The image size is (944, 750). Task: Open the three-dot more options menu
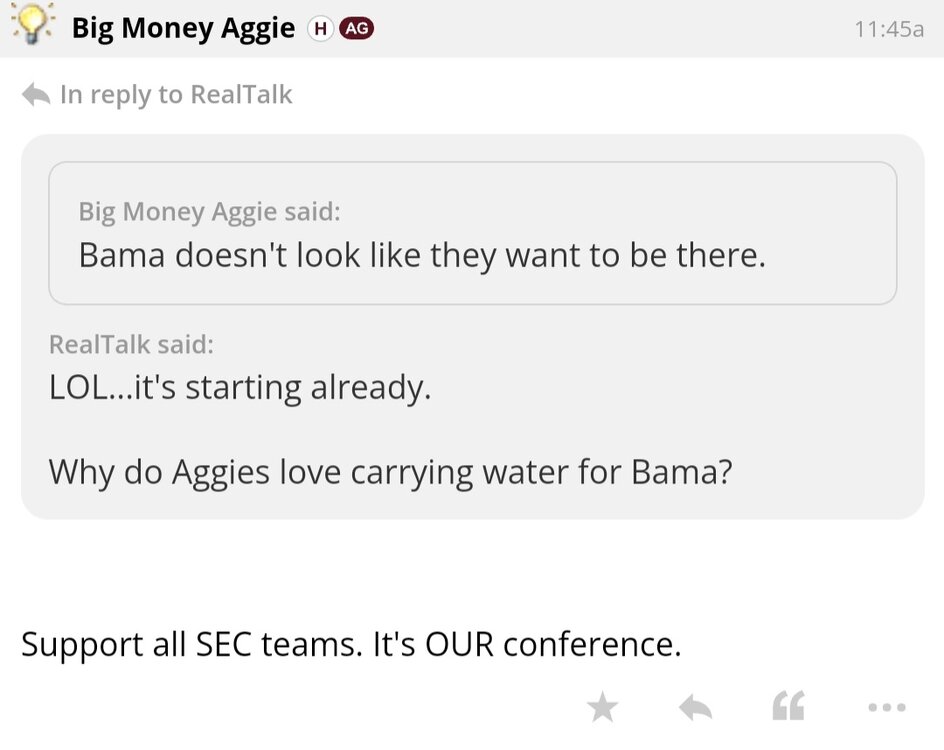point(886,708)
